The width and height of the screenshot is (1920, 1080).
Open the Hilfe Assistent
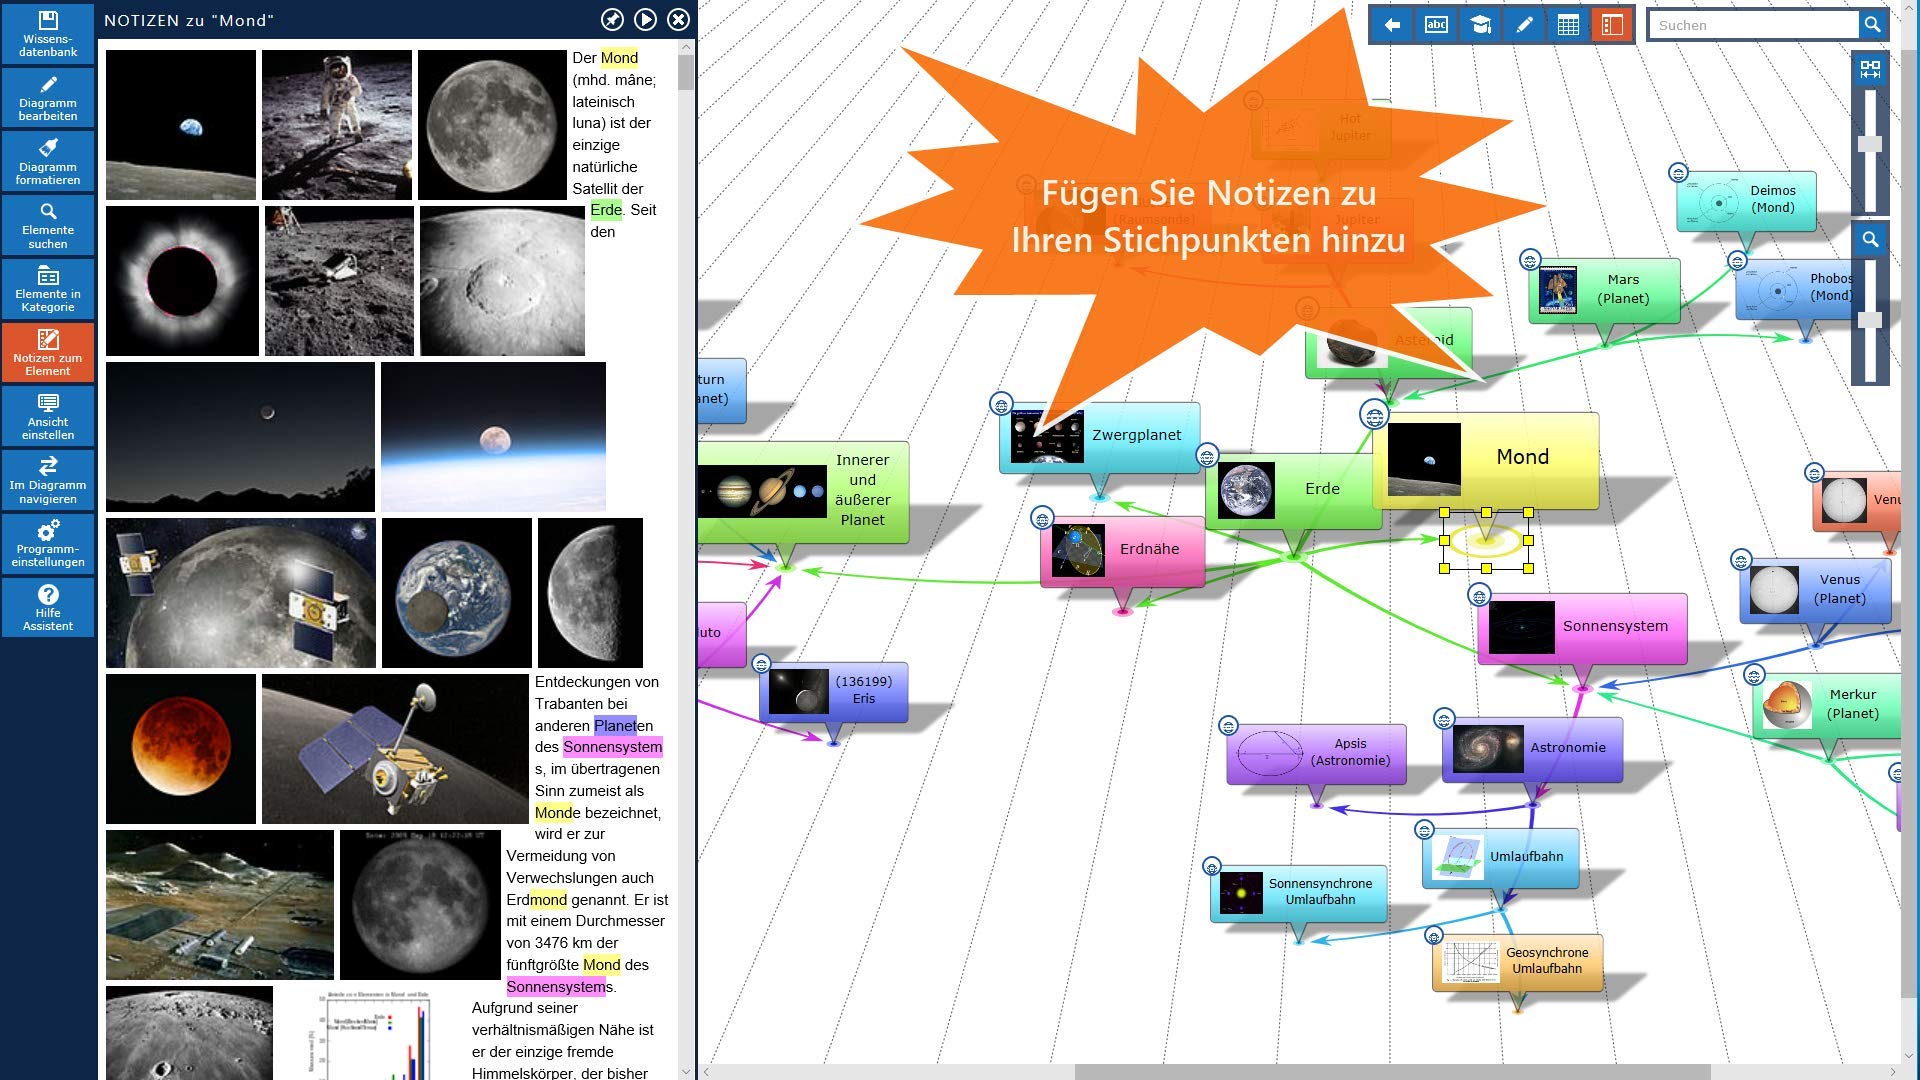click(47, 607)
